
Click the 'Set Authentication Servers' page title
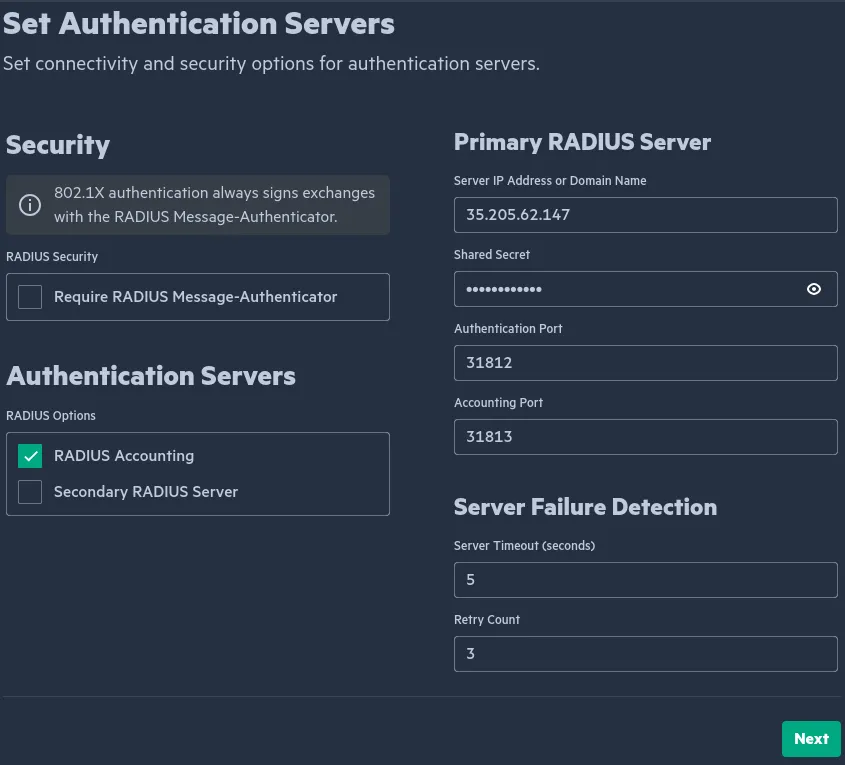pyautogui.click(x=199, y=23)
